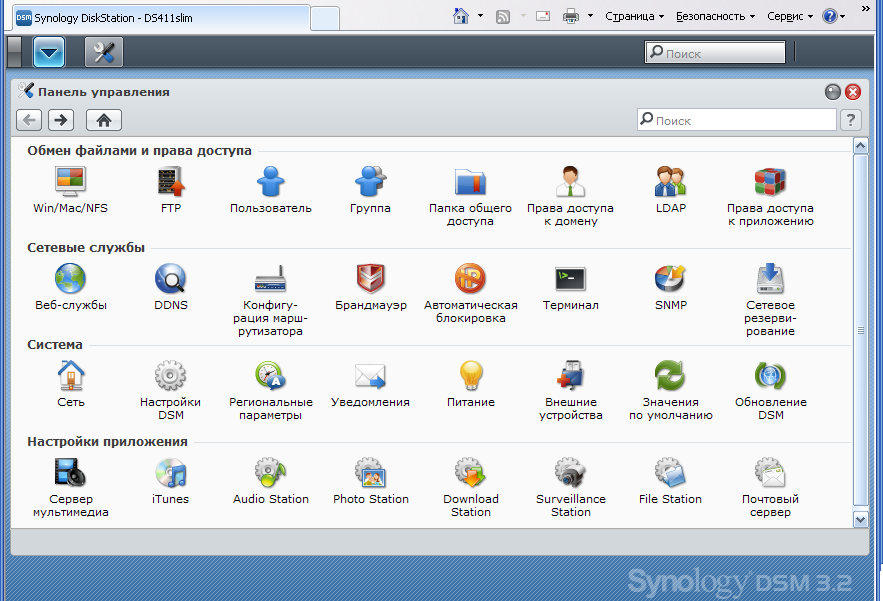Open the Настройки DSM icon
Screen dimensions: 883x601
171,375
